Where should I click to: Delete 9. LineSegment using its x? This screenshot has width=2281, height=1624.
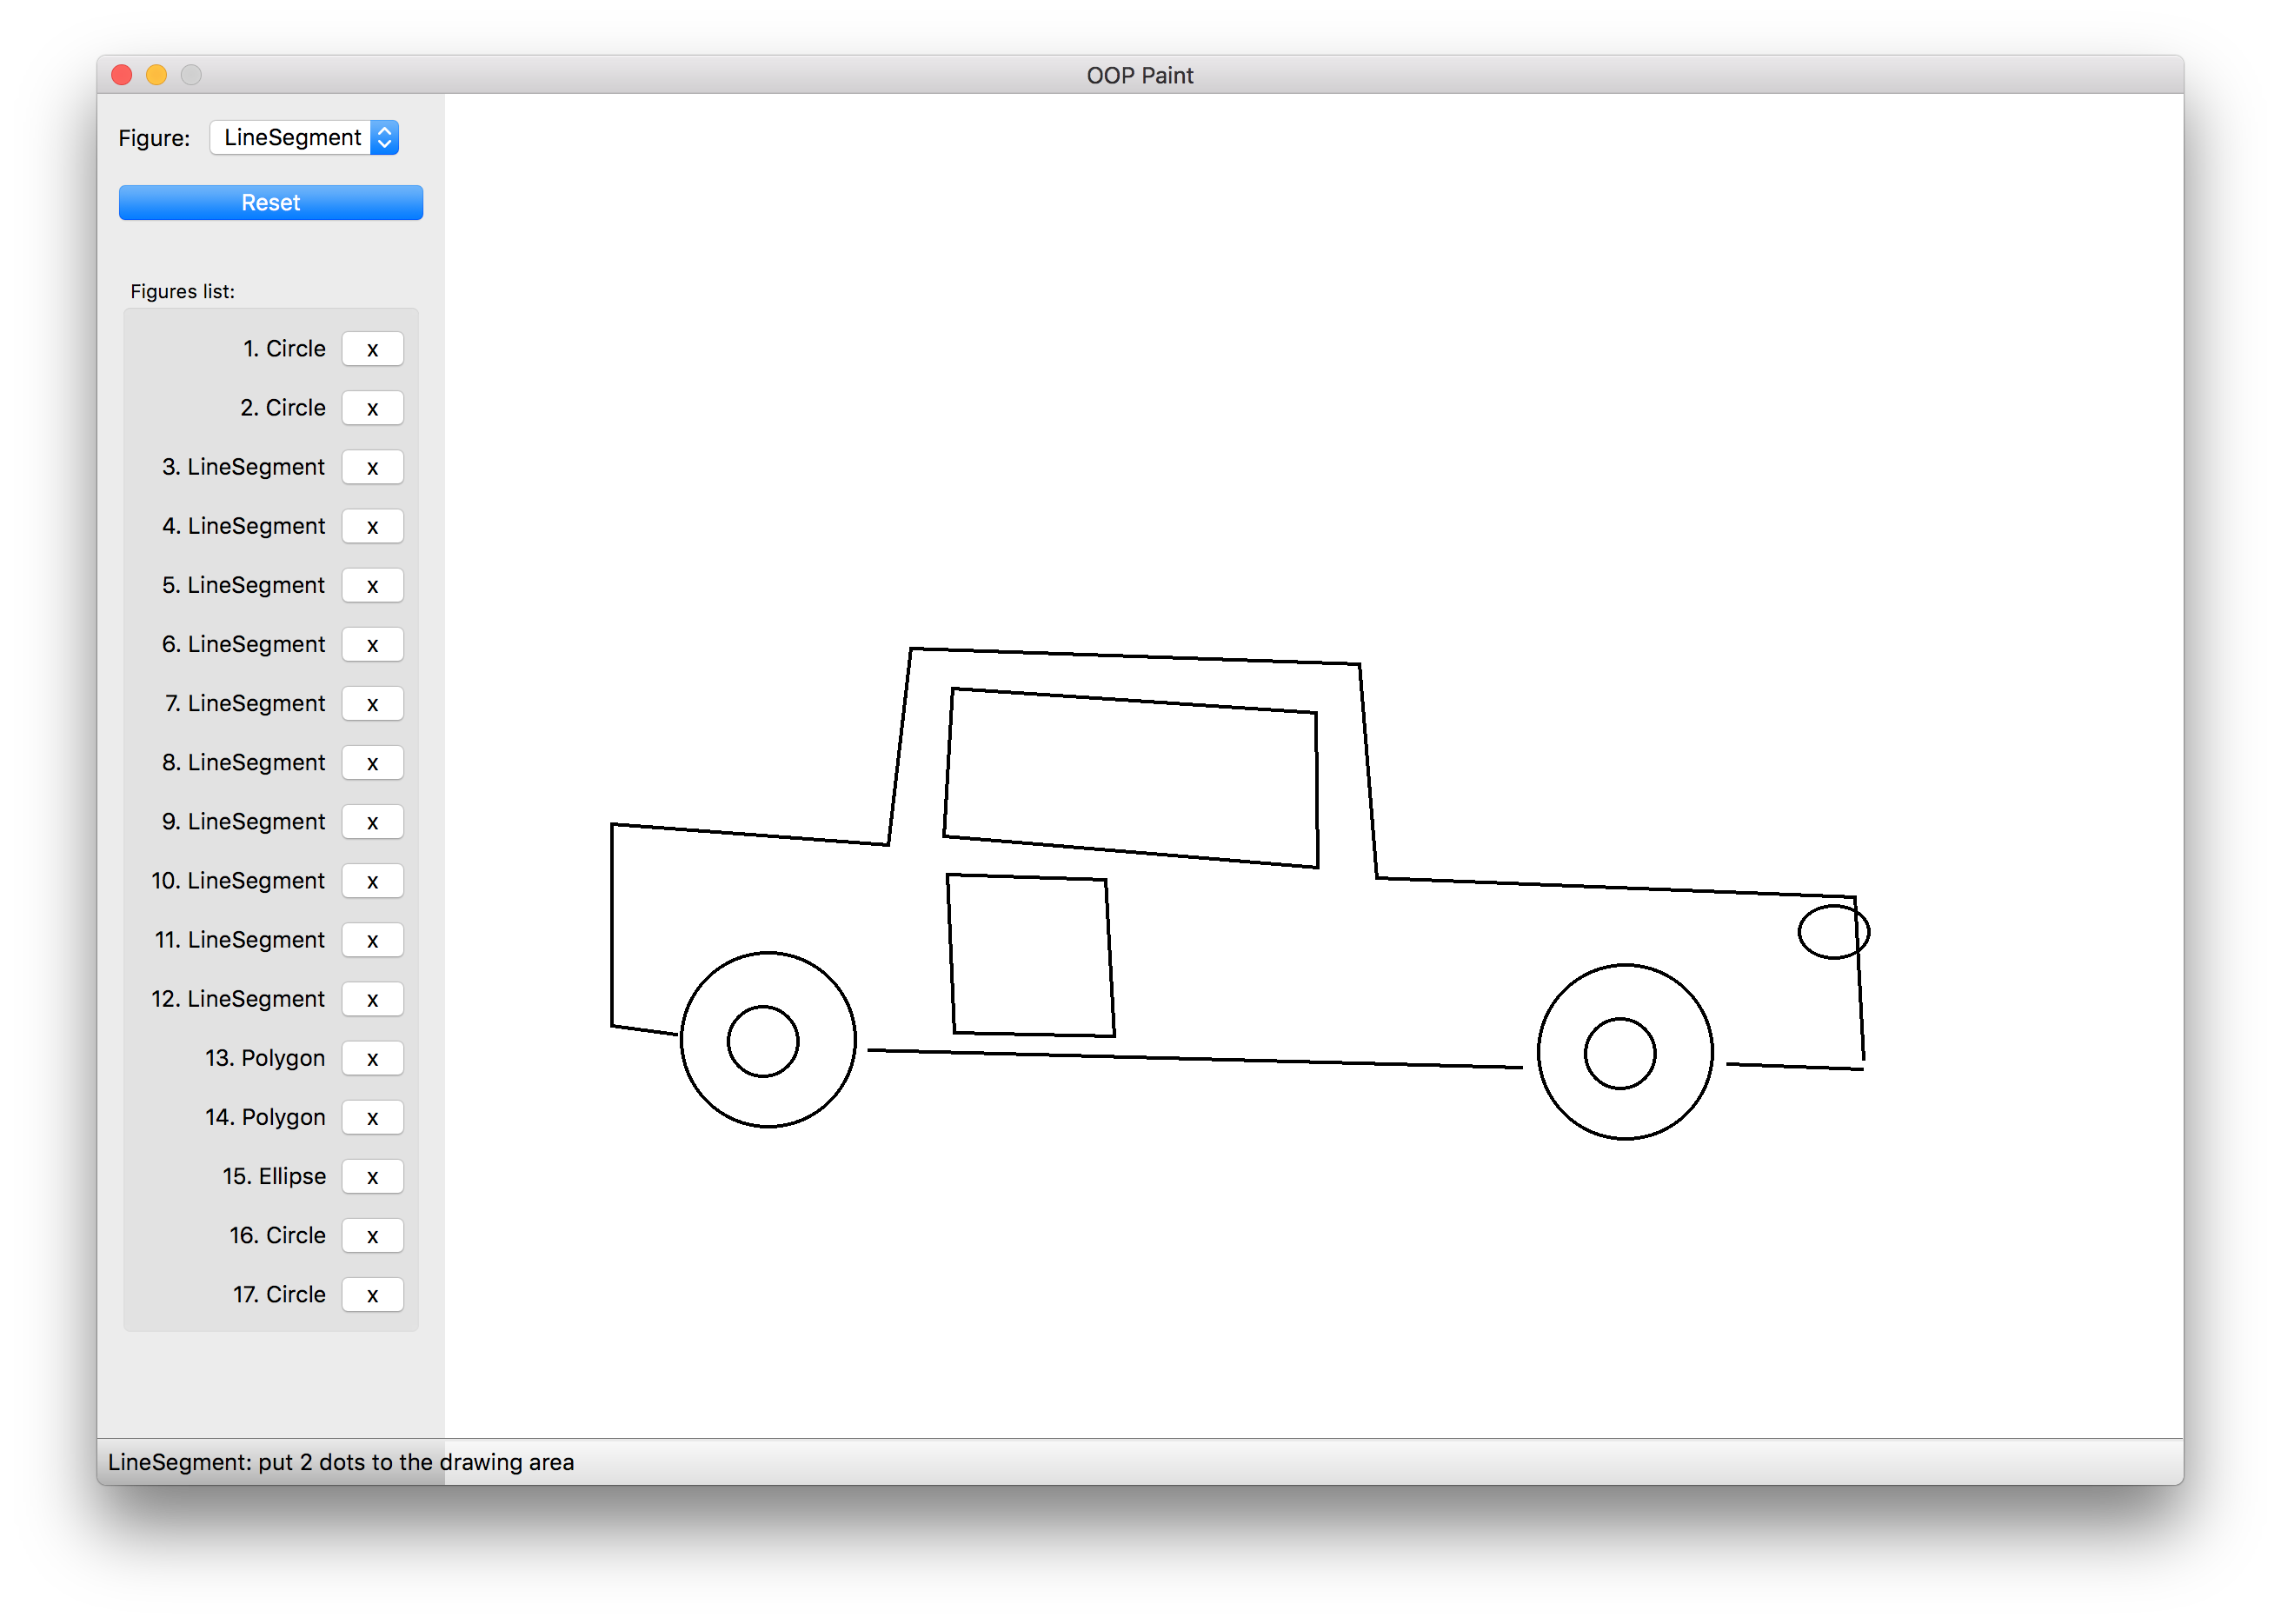pos(372,821)
